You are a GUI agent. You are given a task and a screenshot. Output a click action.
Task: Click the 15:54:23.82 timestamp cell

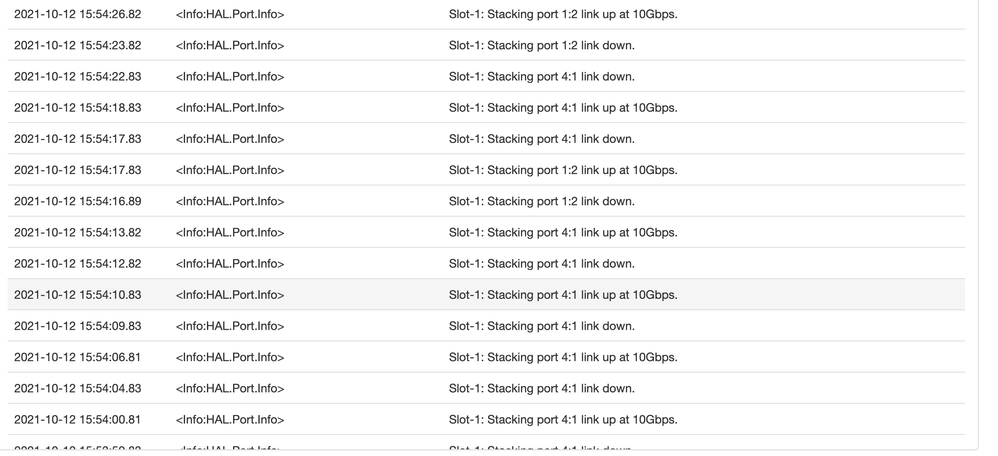pyautogui.click(x=78, y=46)
